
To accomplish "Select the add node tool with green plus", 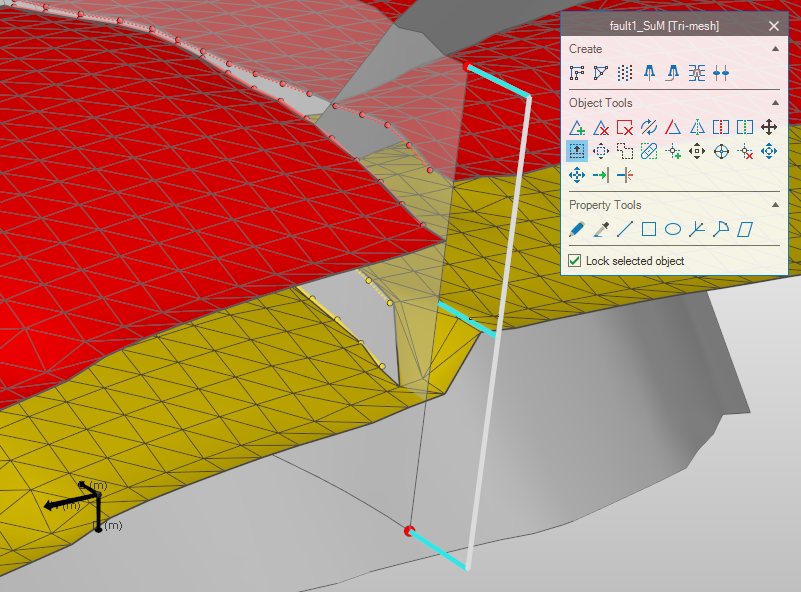I will (x=673, y=151).
